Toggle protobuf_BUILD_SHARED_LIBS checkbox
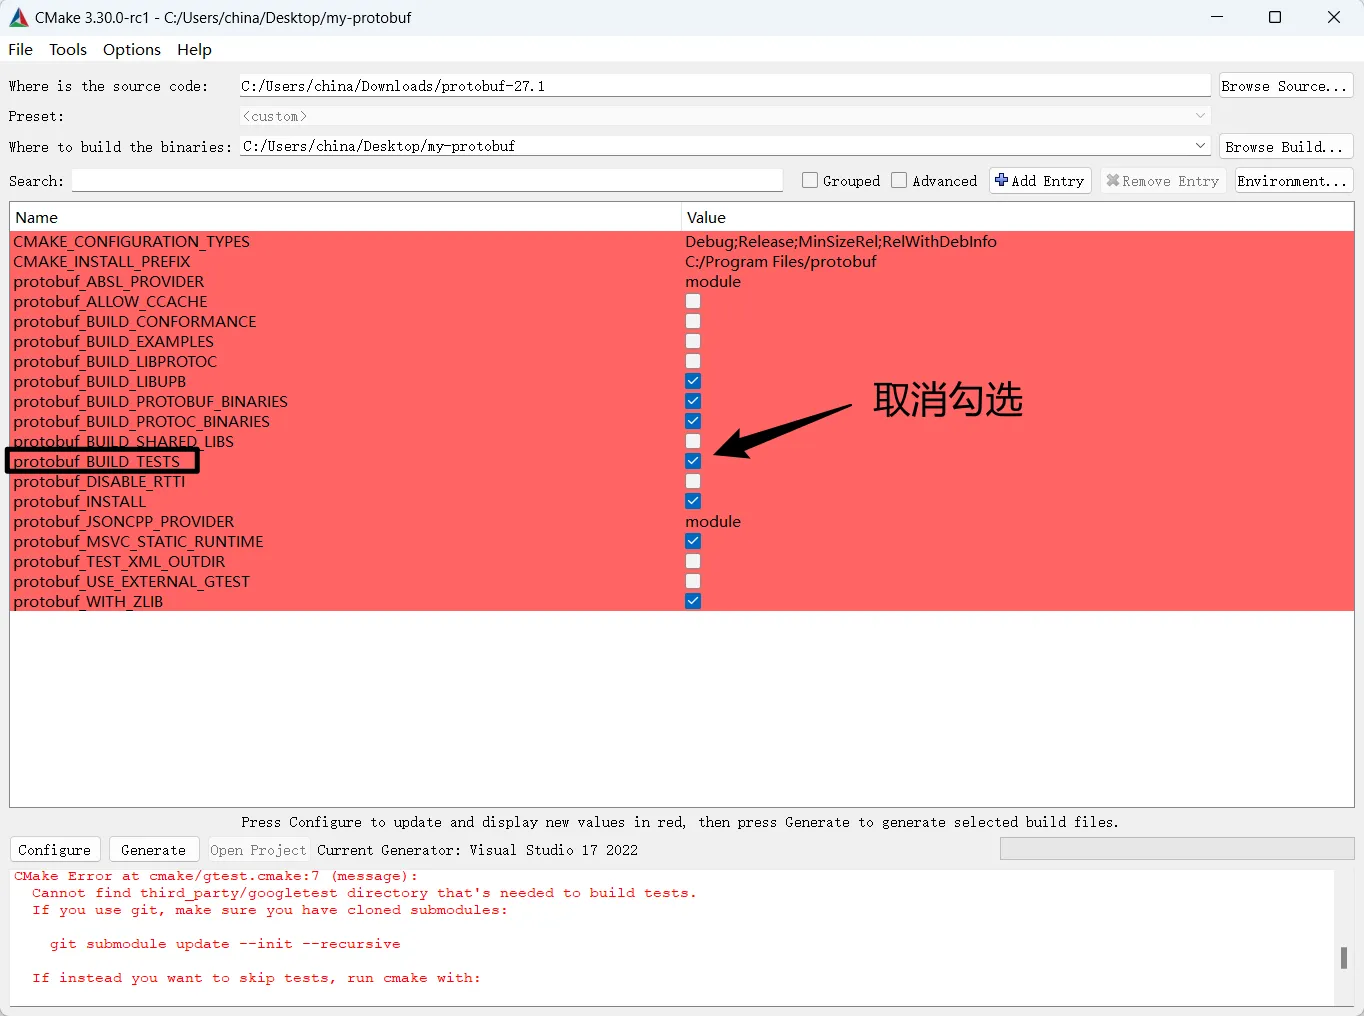 coord(693,441)
